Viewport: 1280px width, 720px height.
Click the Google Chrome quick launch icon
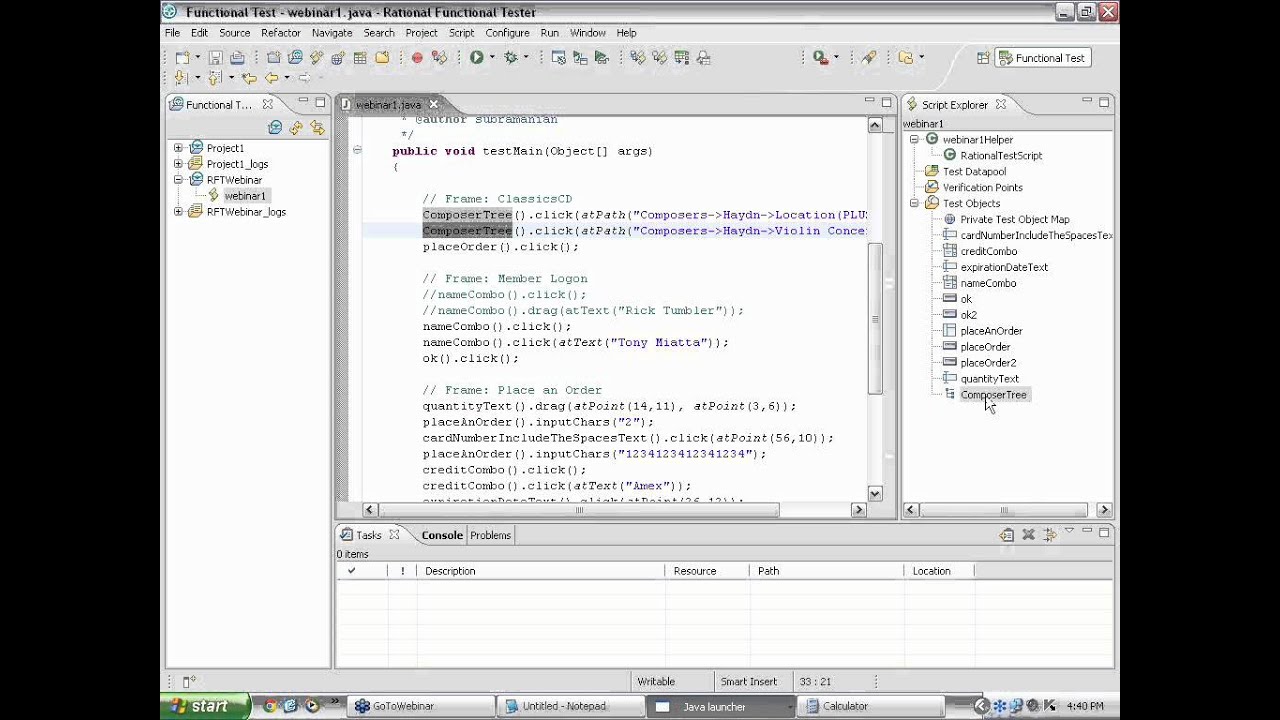click(x=270, y=706)
